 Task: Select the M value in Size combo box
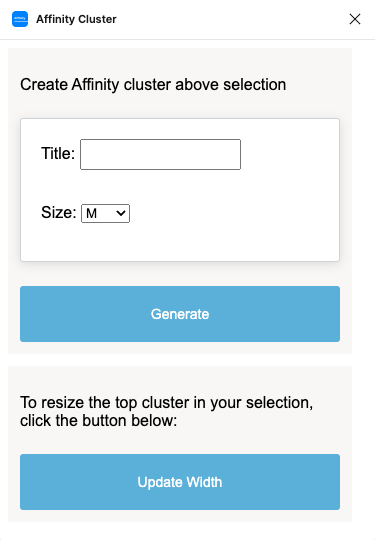(91, 214)
